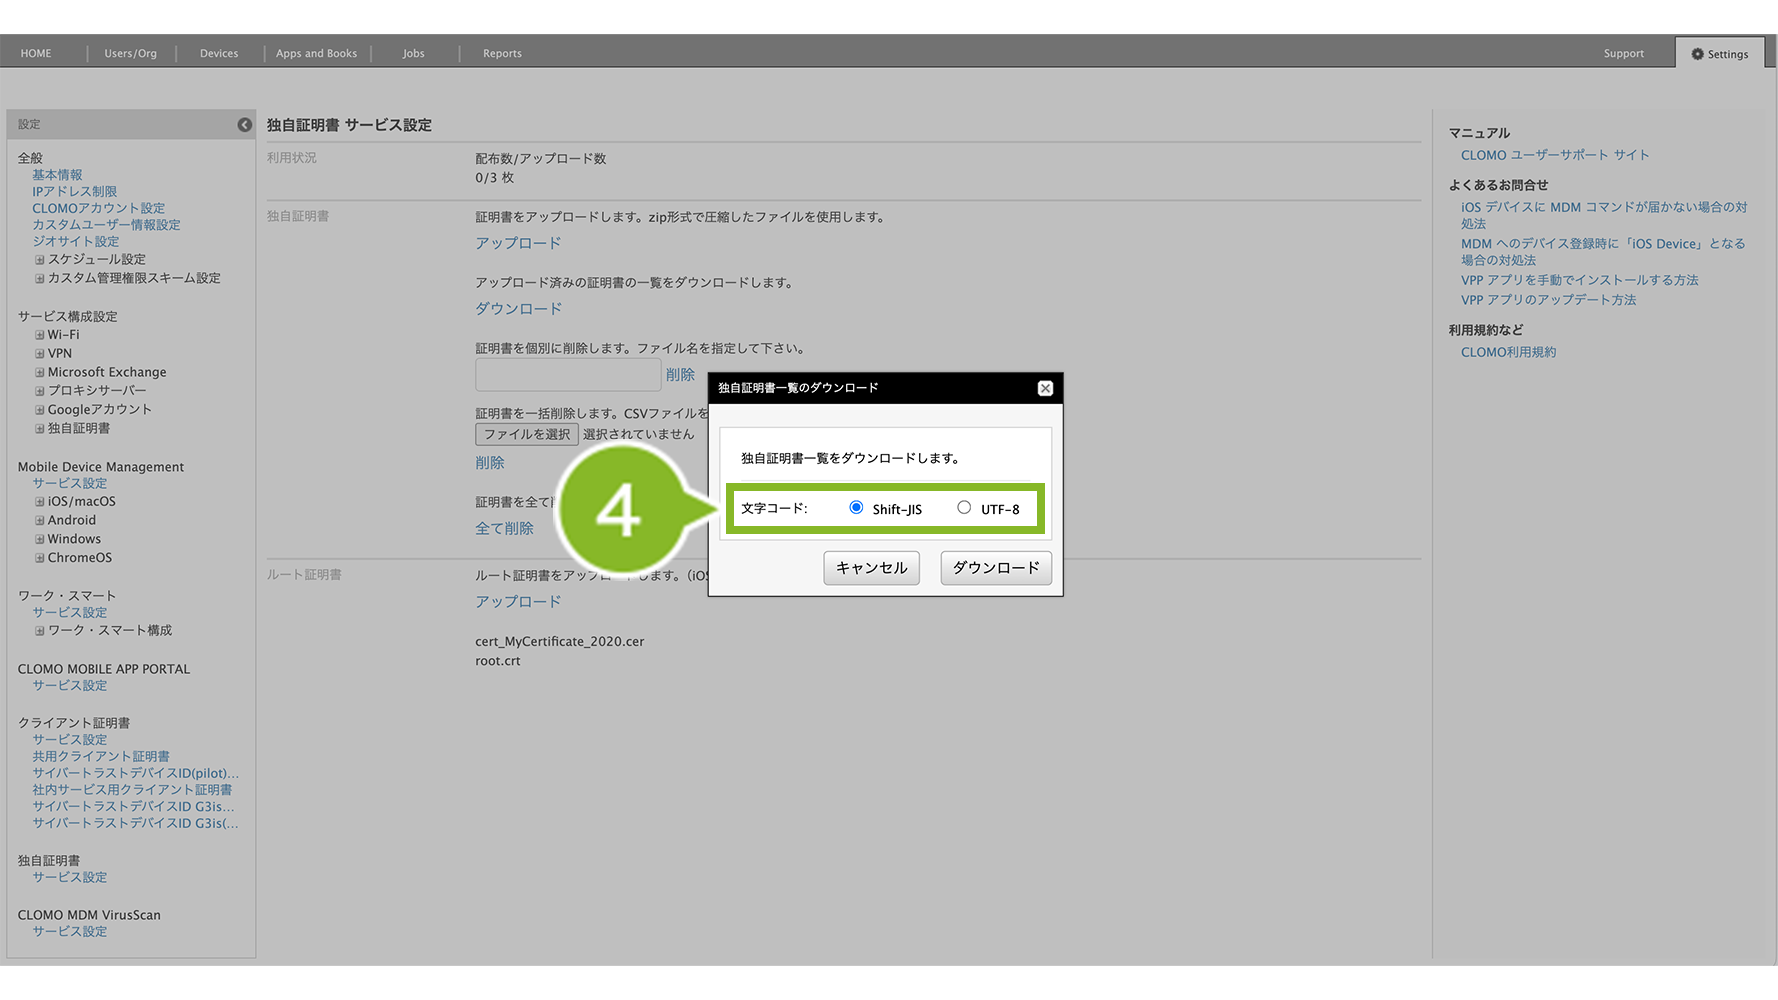Expand the ChromeOS node
This screenshot has width=1778, height=1000.
pos(40,558)
